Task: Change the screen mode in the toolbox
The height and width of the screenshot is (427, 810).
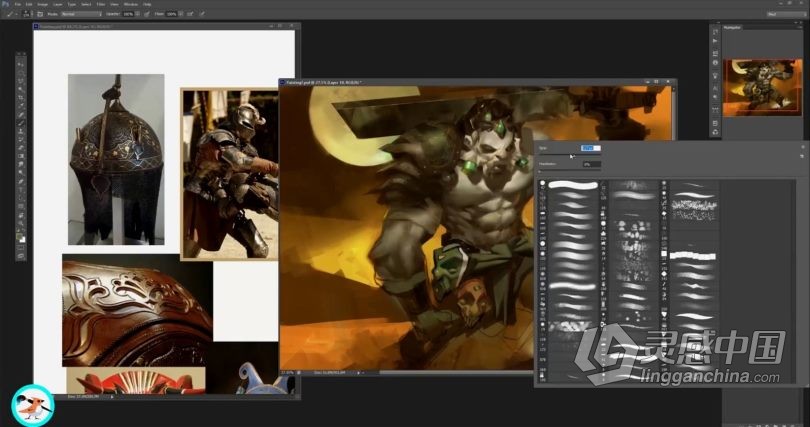Action: 21,257
